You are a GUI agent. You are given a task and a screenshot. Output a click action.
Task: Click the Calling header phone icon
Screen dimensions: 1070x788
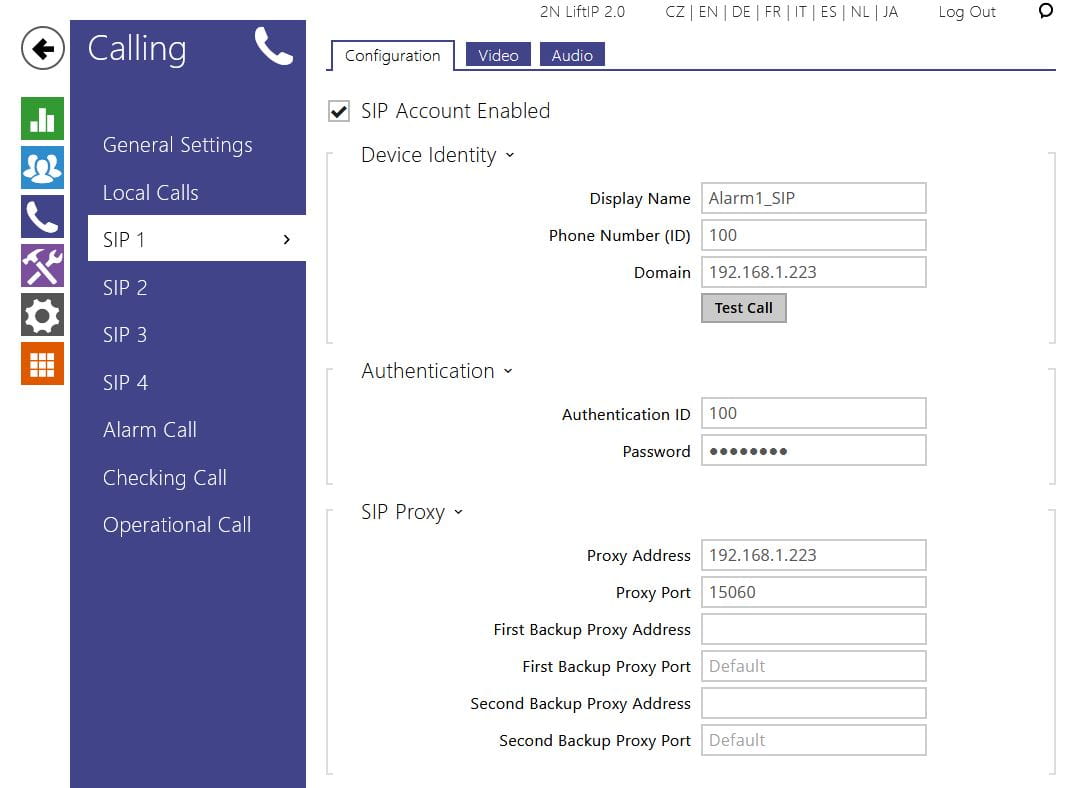[274, 46]
